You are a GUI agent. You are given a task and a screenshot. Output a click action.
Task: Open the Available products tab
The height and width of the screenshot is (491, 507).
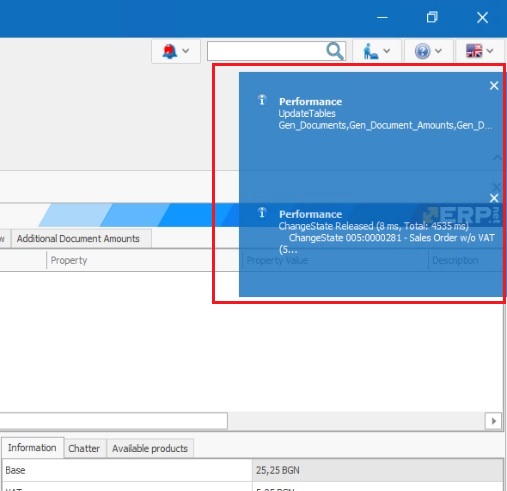tap(150, 448)
